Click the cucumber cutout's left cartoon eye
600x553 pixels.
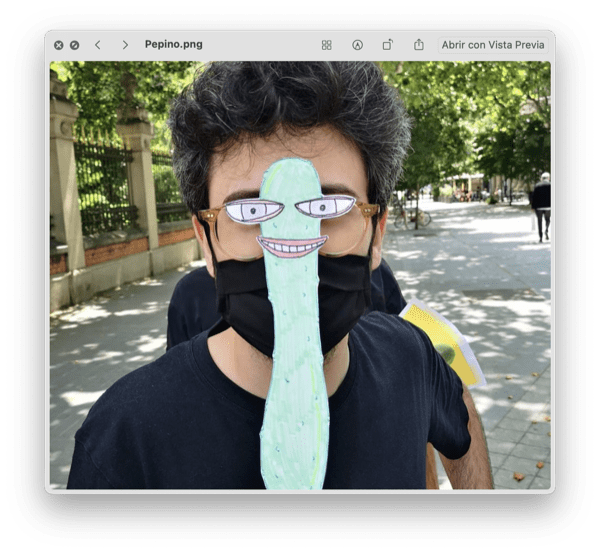254,210
